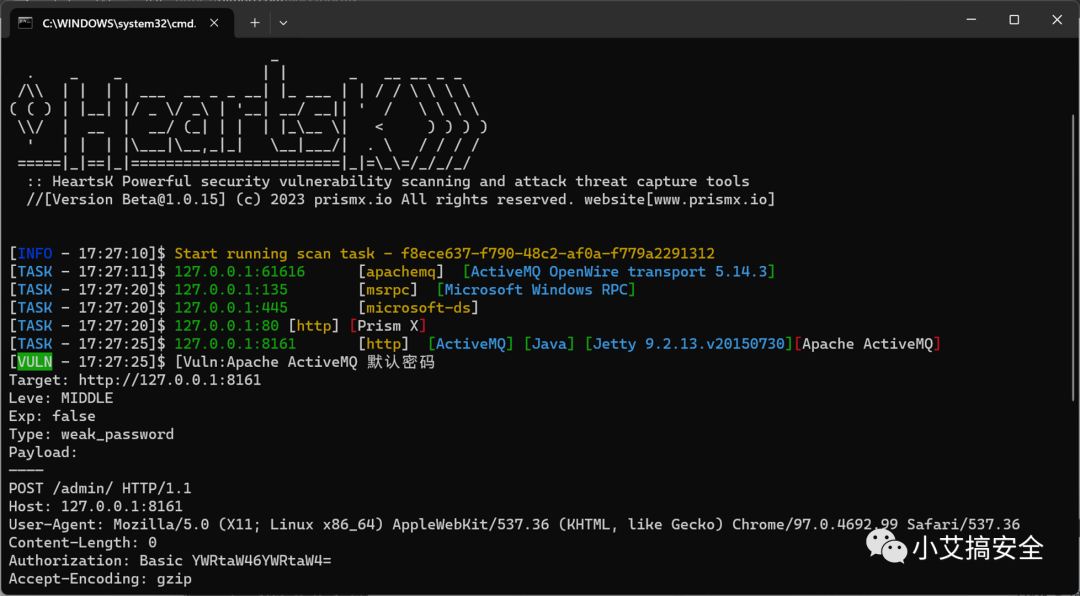Viewport: 1080px width, 596px height.
Task: Click the Content-Length: 0 line
Action: point(83,542)
